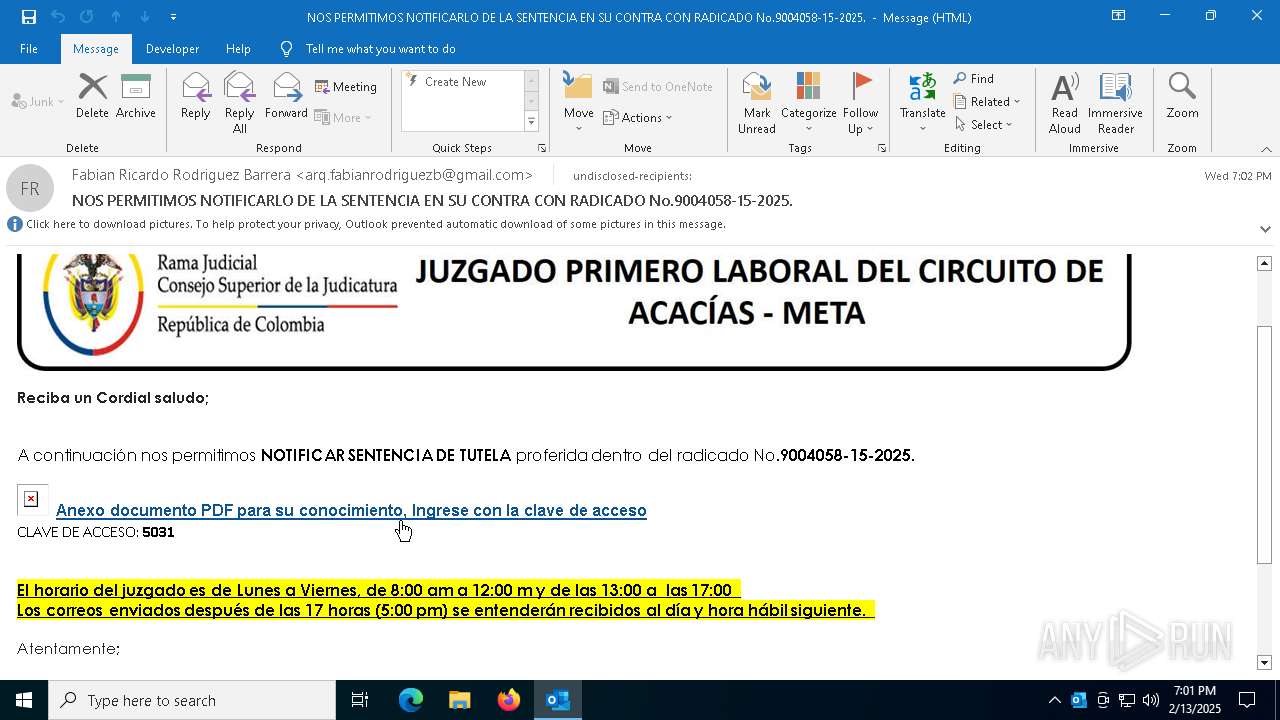Open Task View on the taskbar

tap(360, 700)
